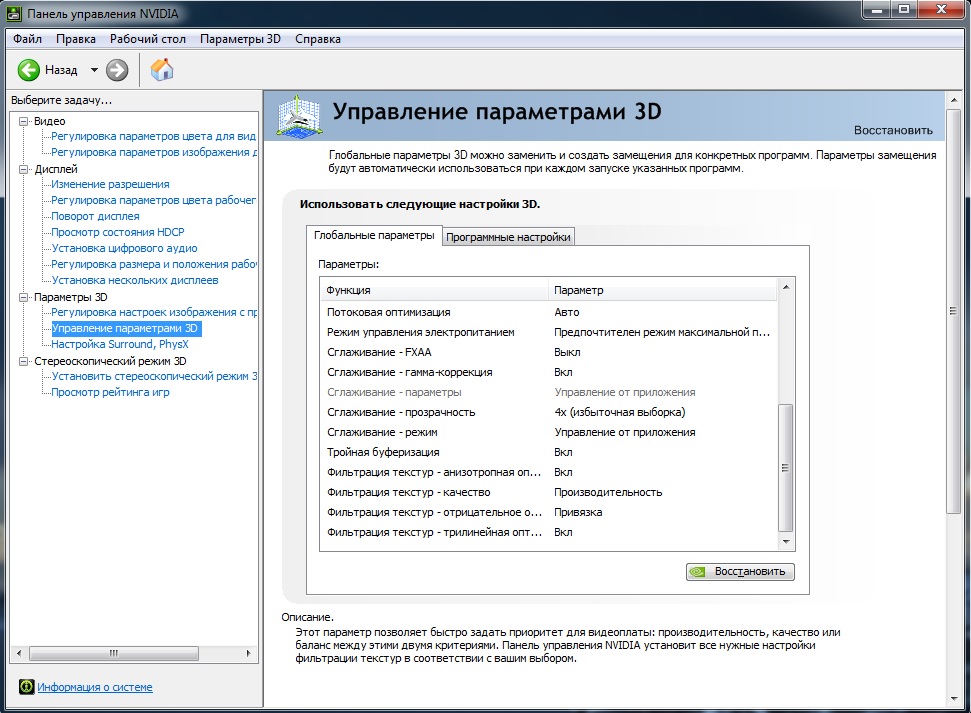971x713 pixels.
Task: Click the Функция column header
Action: [434, 290]
